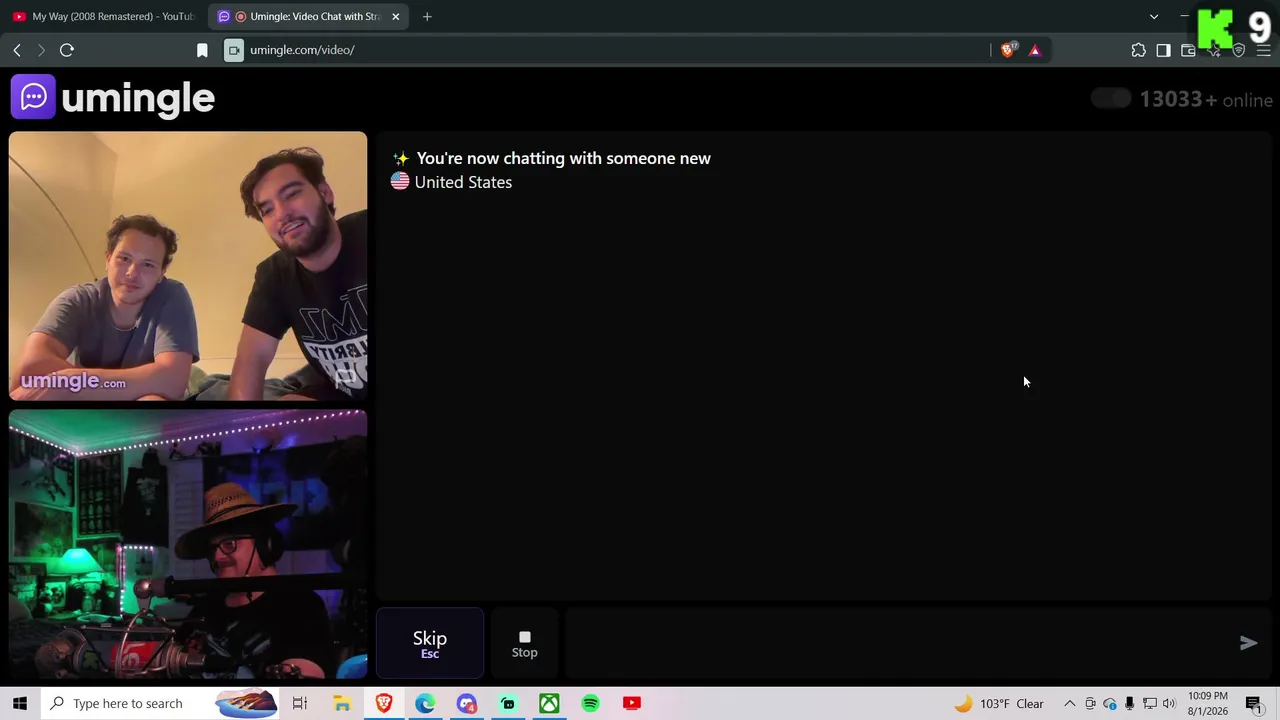Open the 103°F Clear weather widget
The image size is (1280, 720).
(999, 703)
